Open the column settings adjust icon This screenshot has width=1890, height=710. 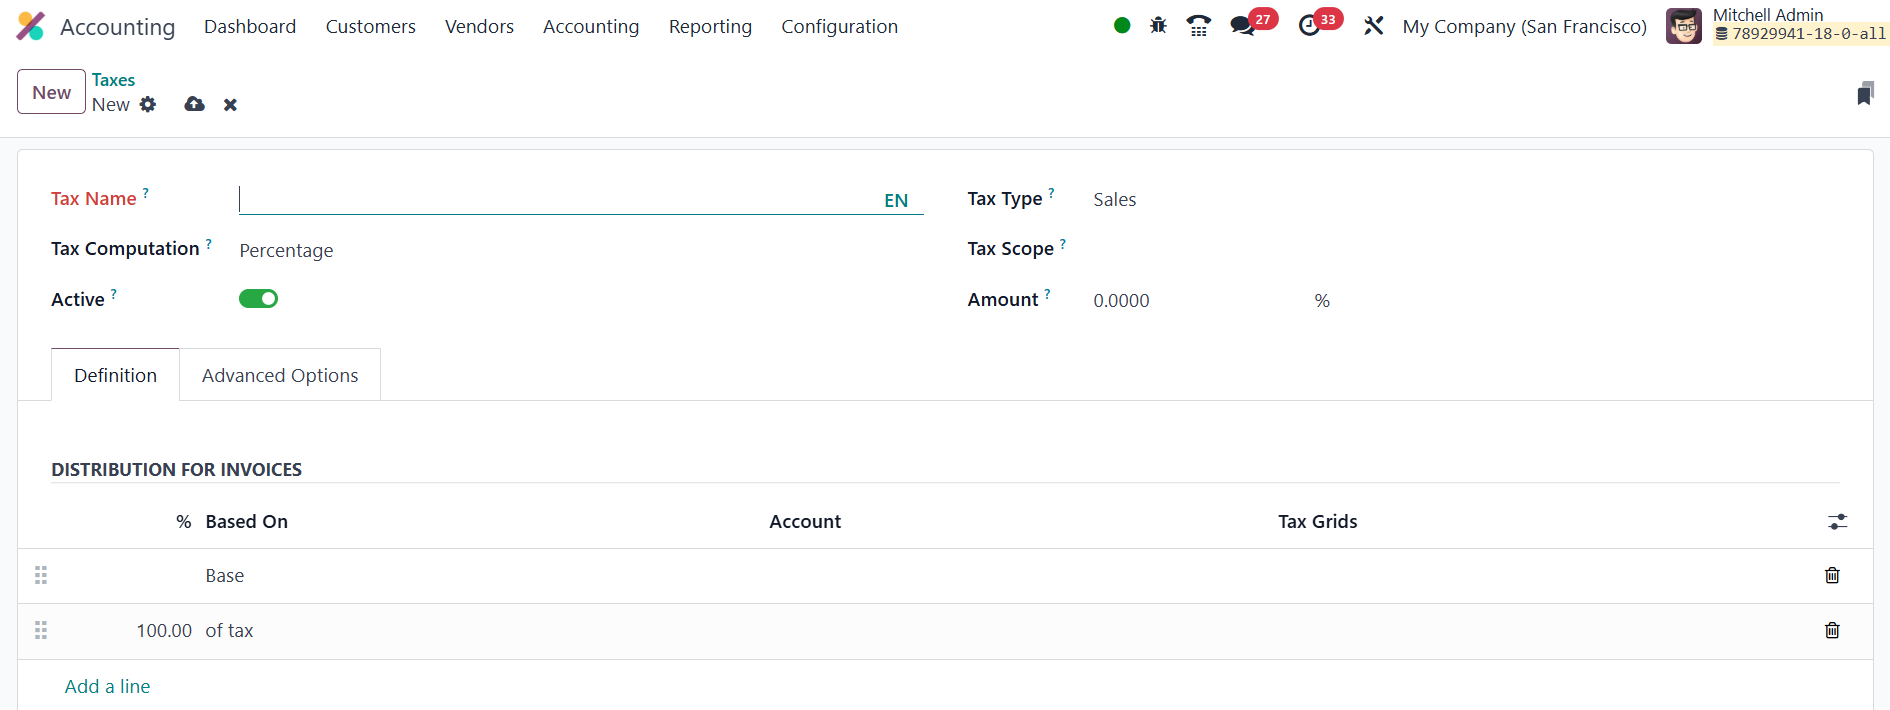[1837, 522]
